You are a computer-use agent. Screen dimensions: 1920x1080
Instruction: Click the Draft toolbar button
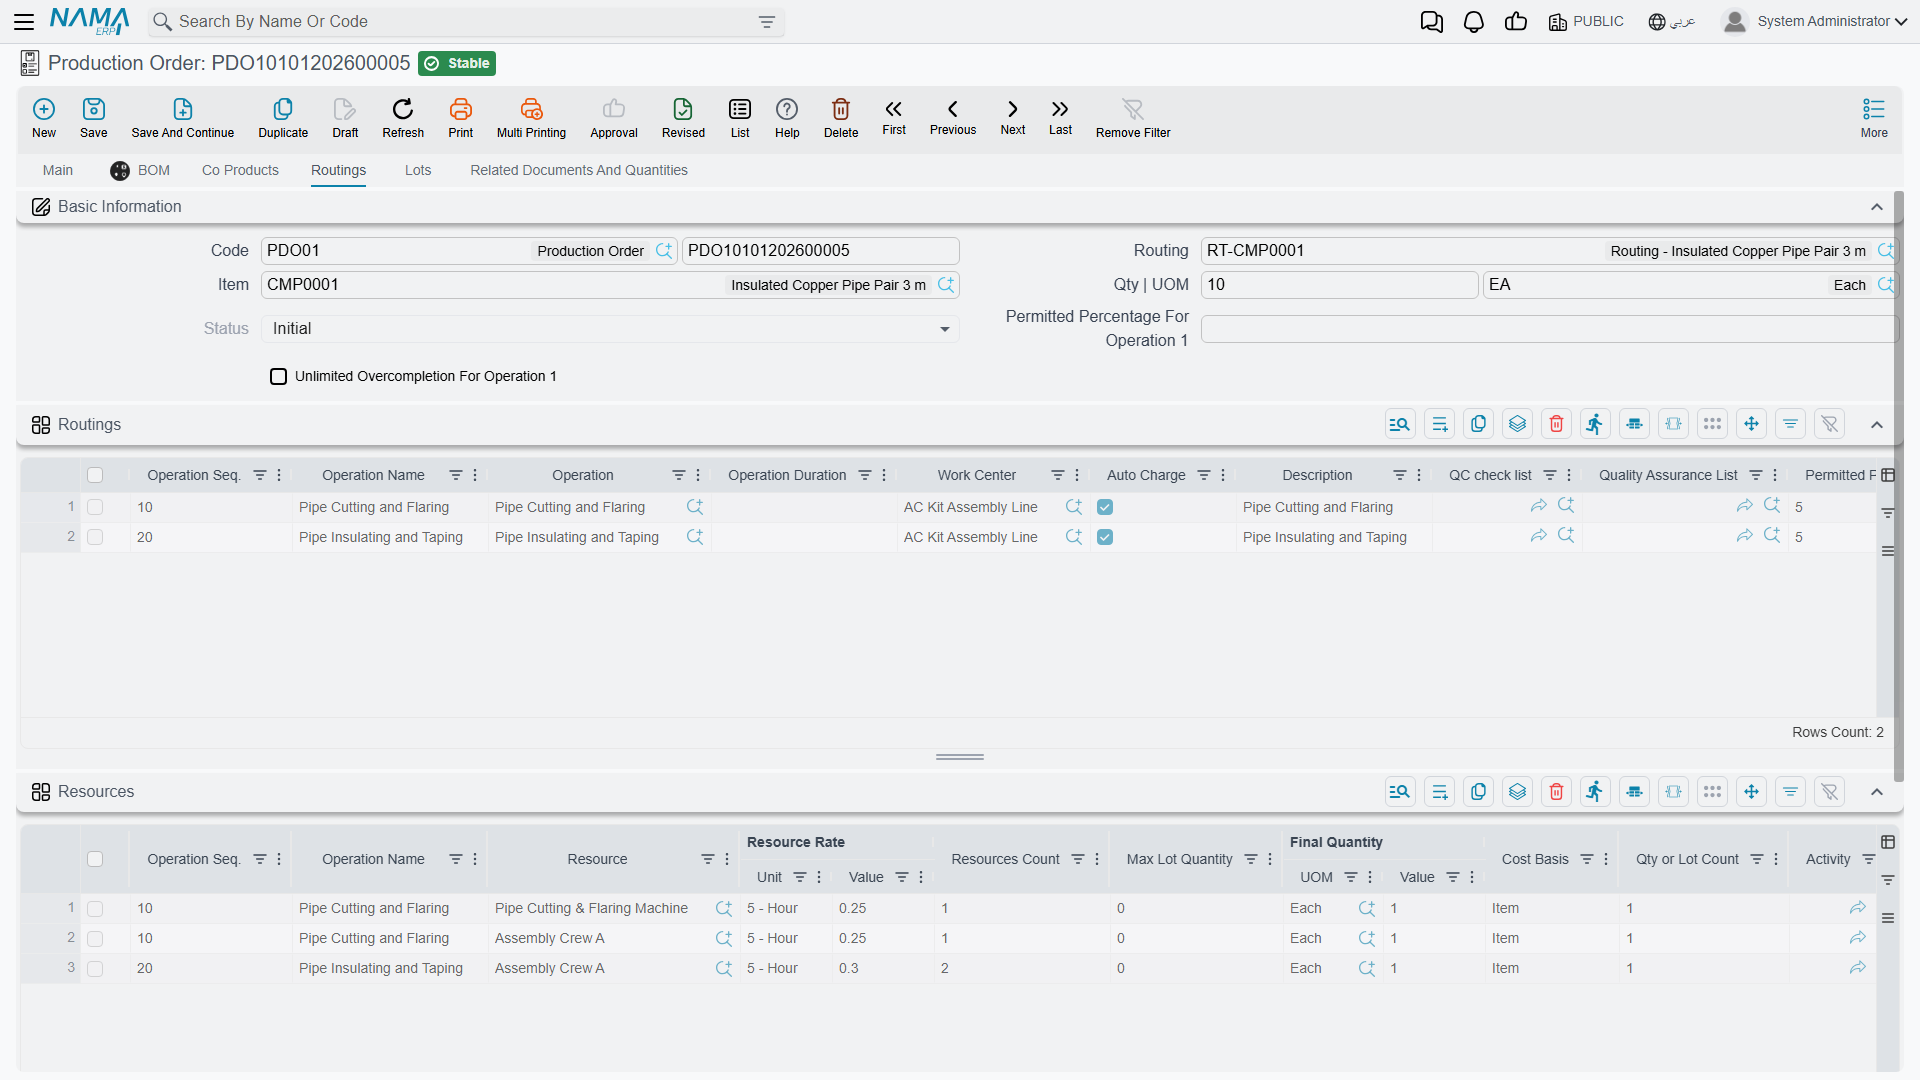(345, 117)
